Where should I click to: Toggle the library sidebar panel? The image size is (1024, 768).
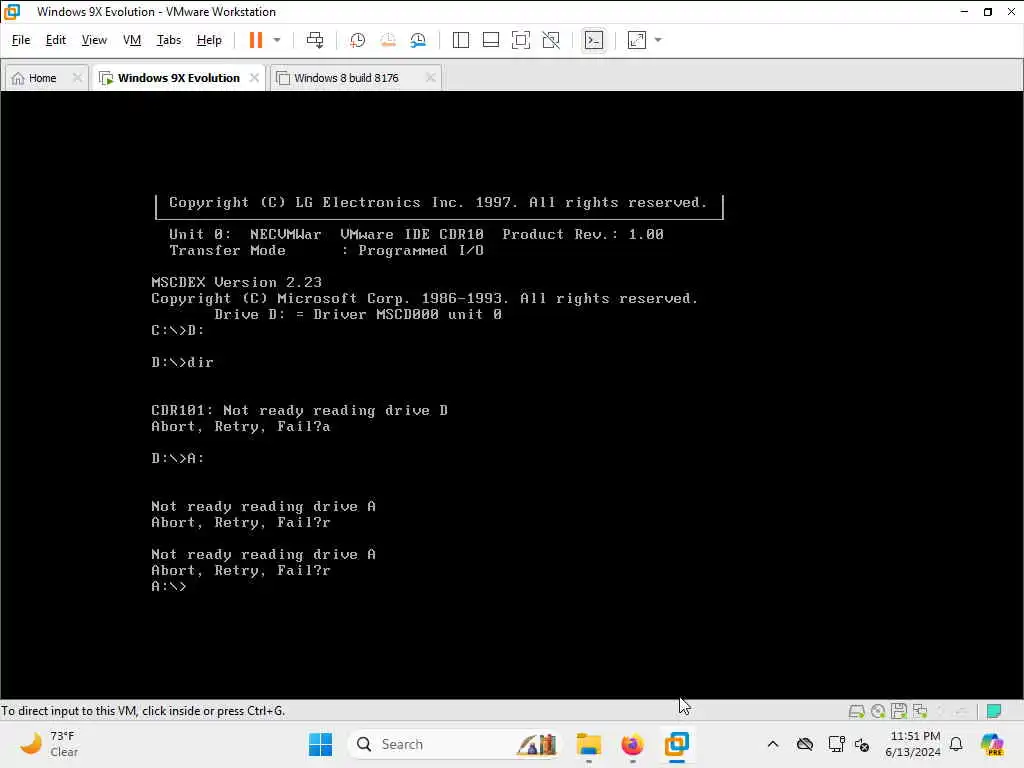coord(460,40)
